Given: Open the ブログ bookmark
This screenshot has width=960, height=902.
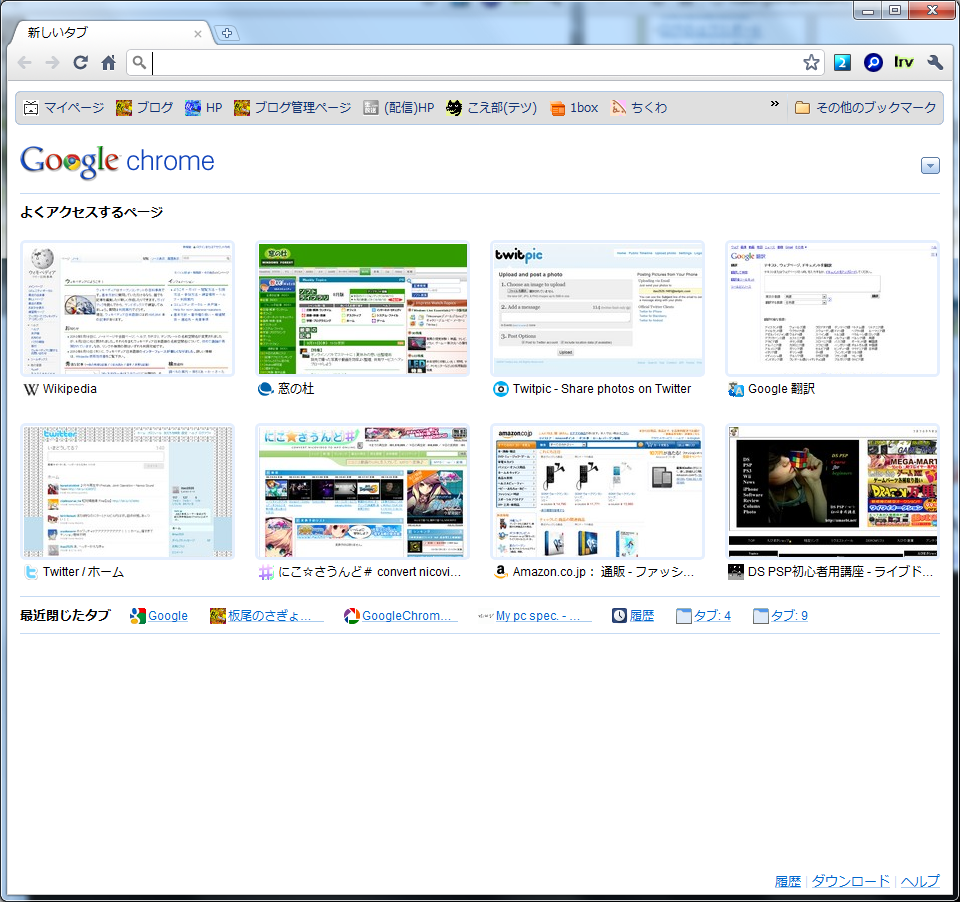Looking at the screenshot, I should click(144, 108).
